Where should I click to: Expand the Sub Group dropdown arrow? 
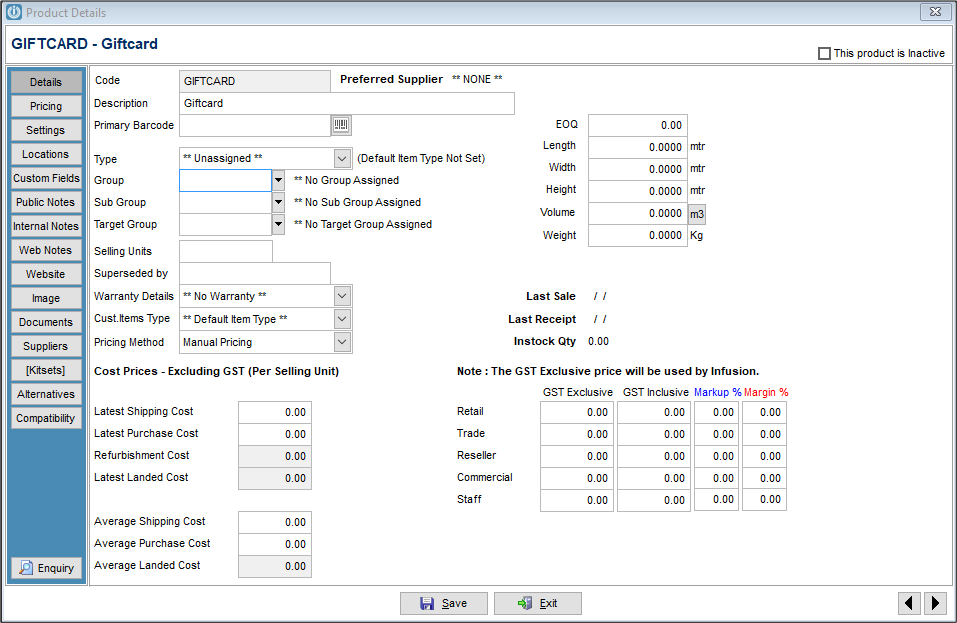coord(278,203)
